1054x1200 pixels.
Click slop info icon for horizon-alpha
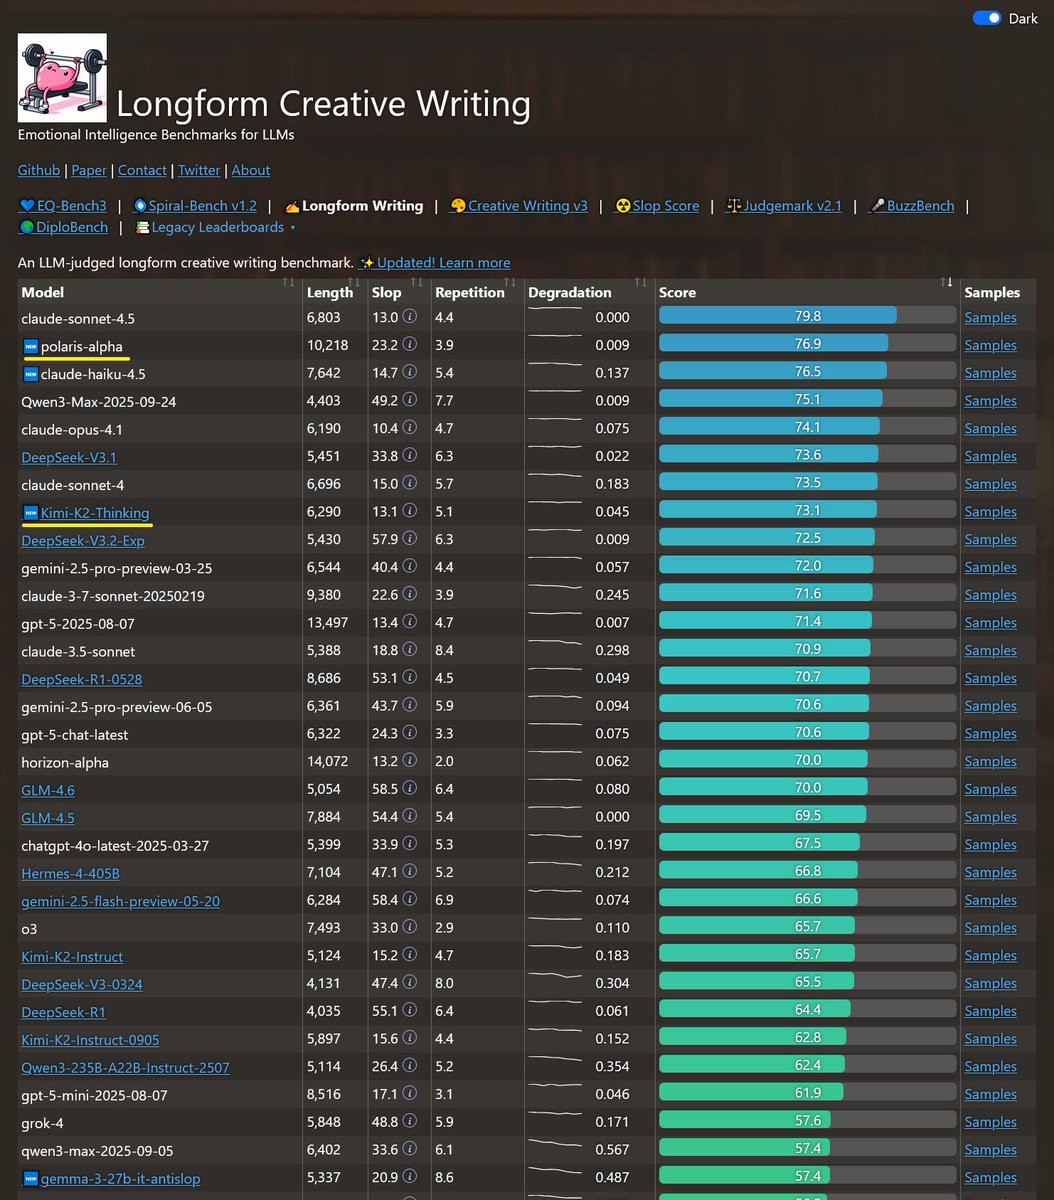click(409, 761)
